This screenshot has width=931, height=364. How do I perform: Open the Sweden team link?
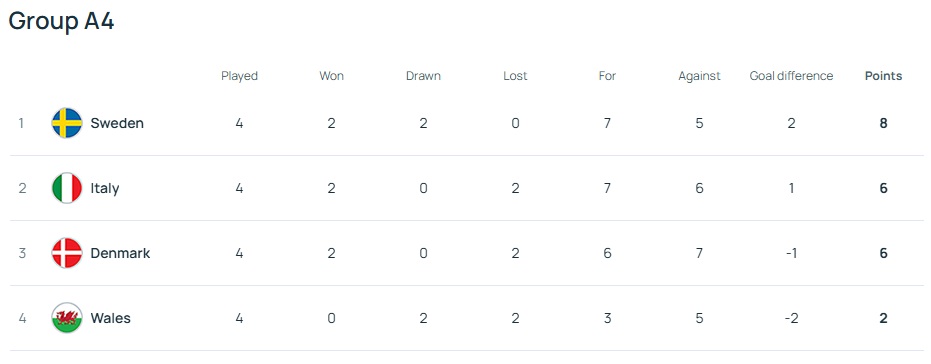point(117,123)
